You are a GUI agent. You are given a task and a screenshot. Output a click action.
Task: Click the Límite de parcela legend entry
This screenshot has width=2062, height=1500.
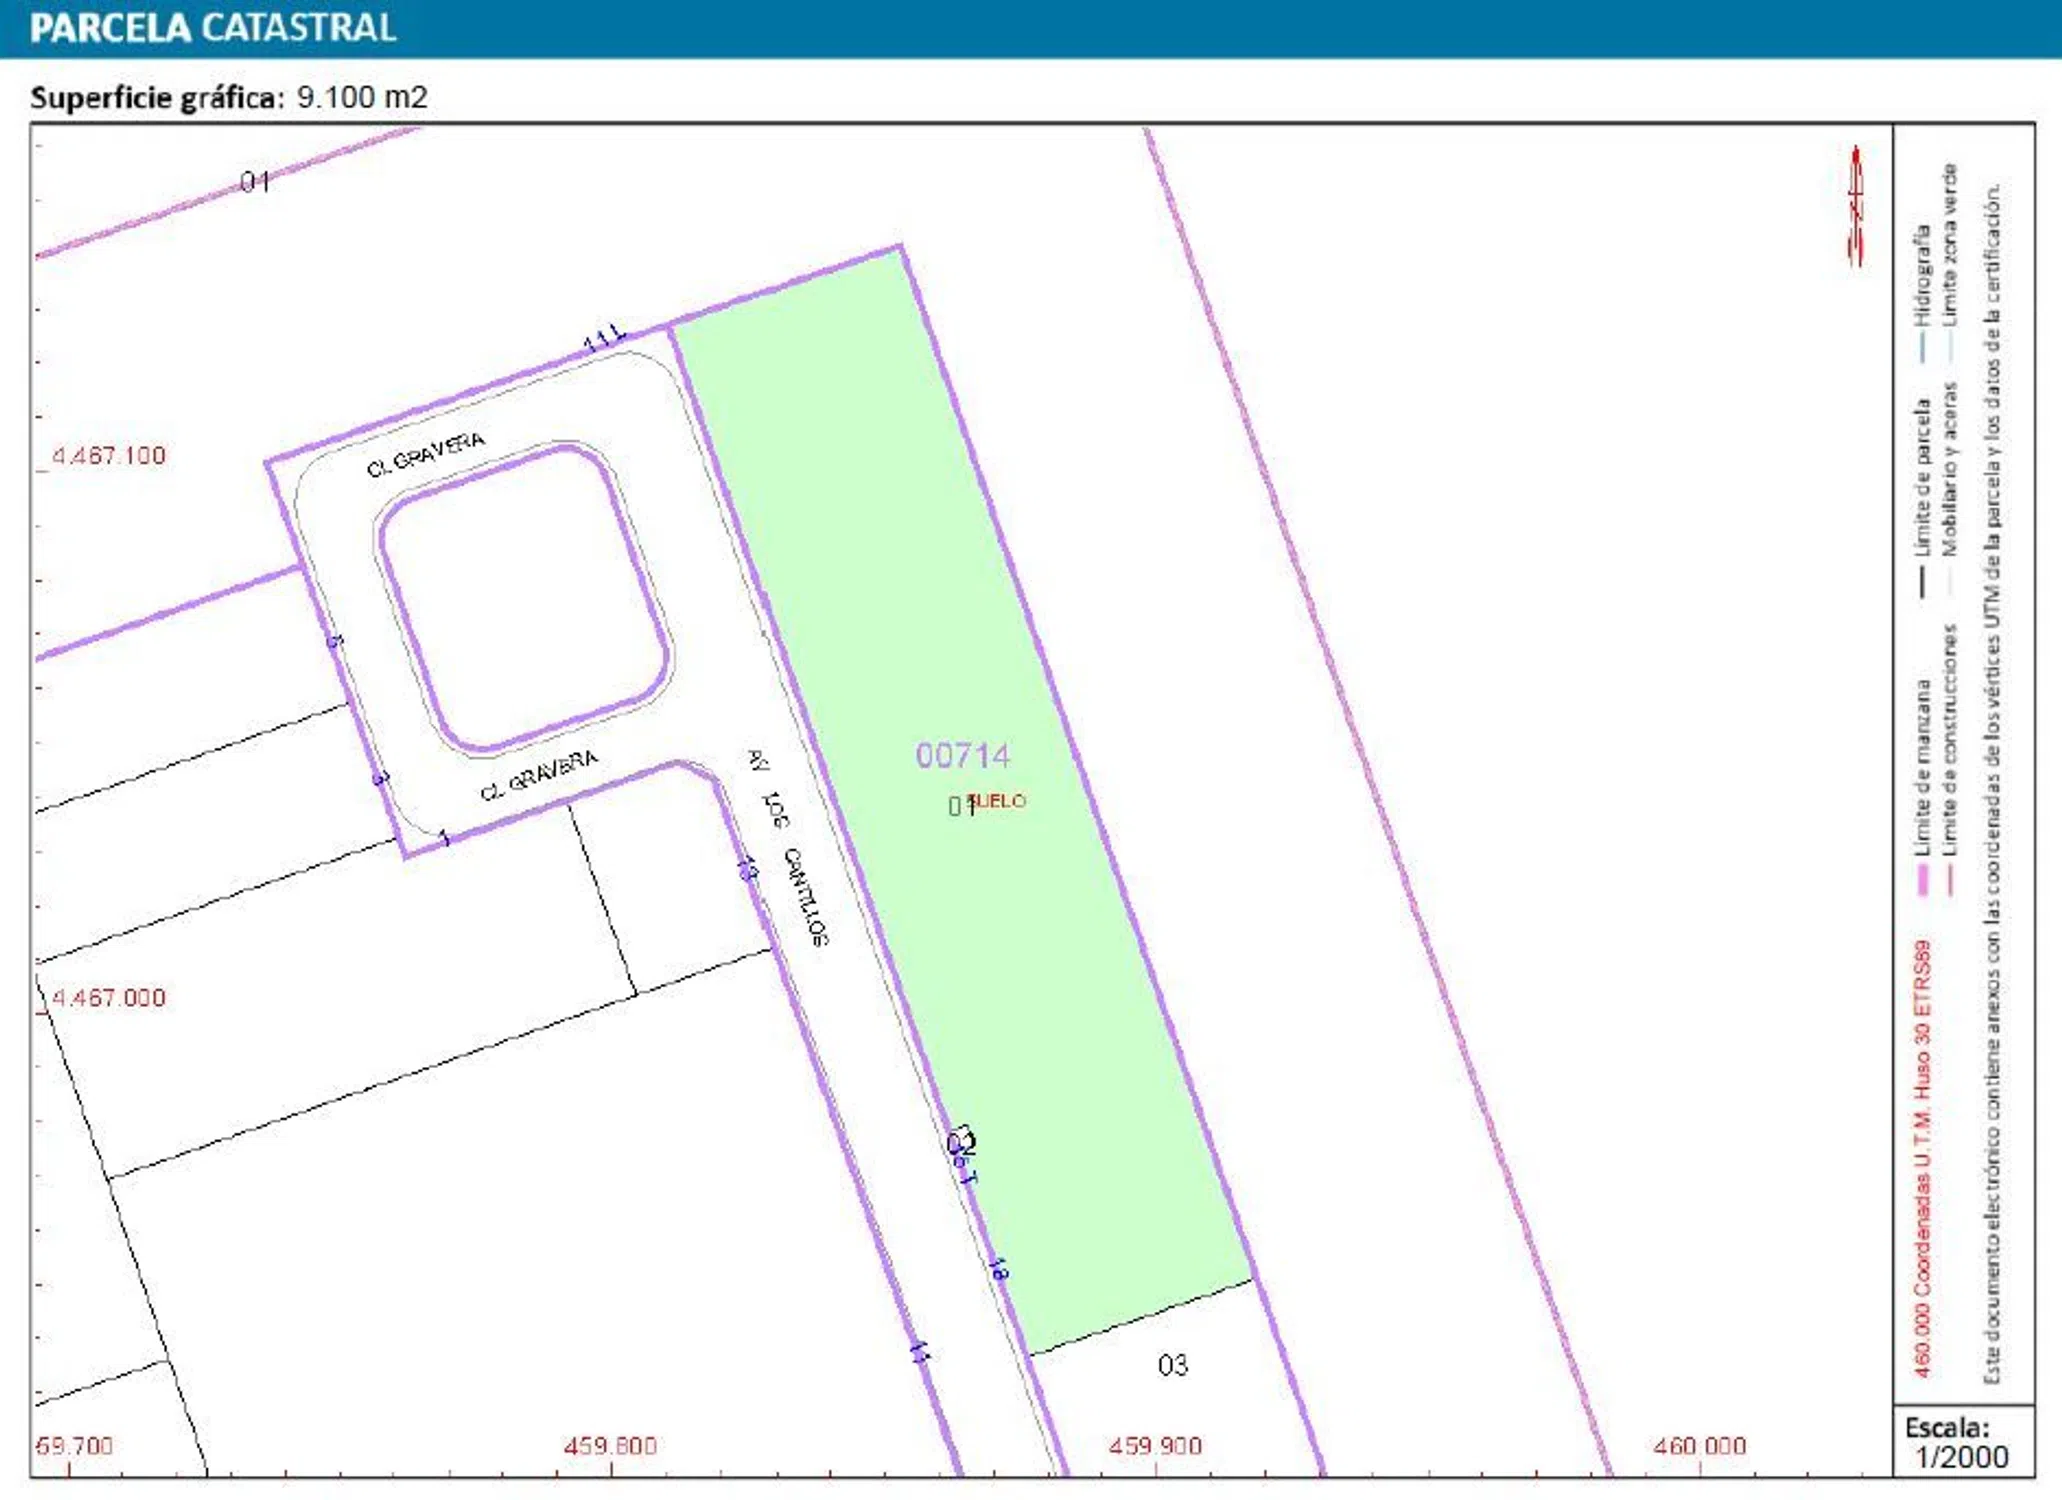click(x=1921, y=478)
